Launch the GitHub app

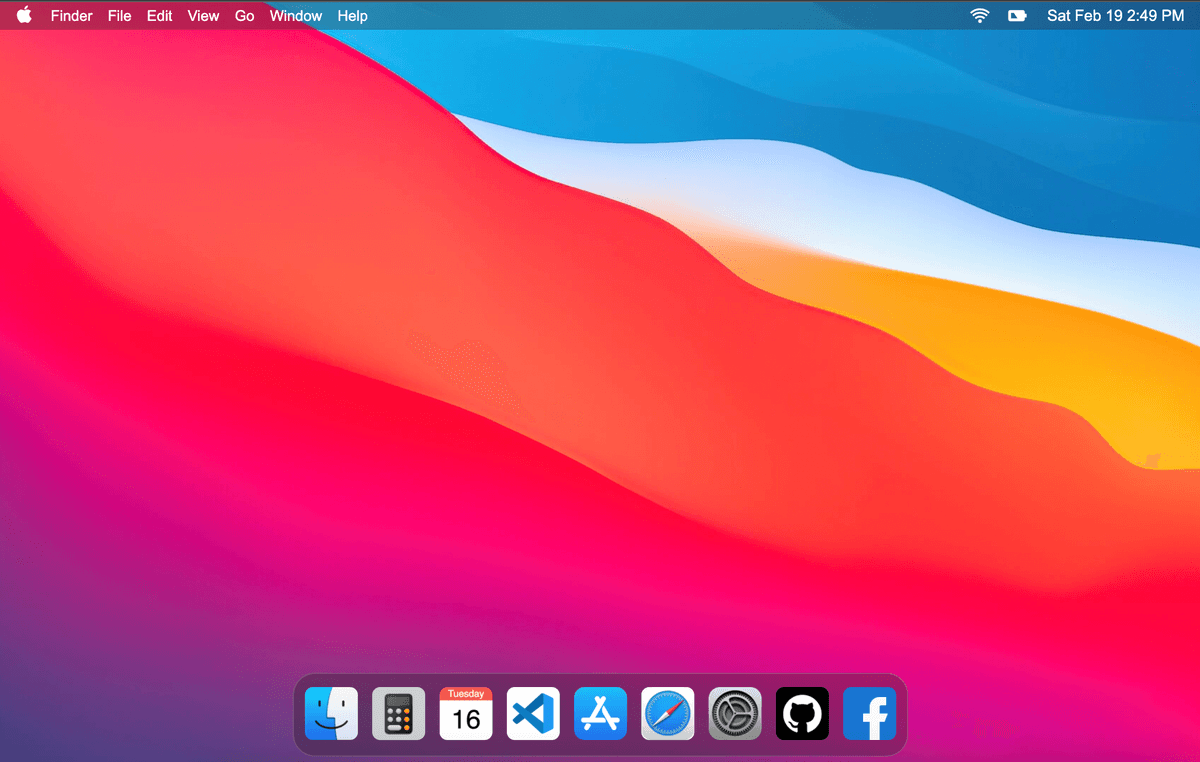(802, 713)
